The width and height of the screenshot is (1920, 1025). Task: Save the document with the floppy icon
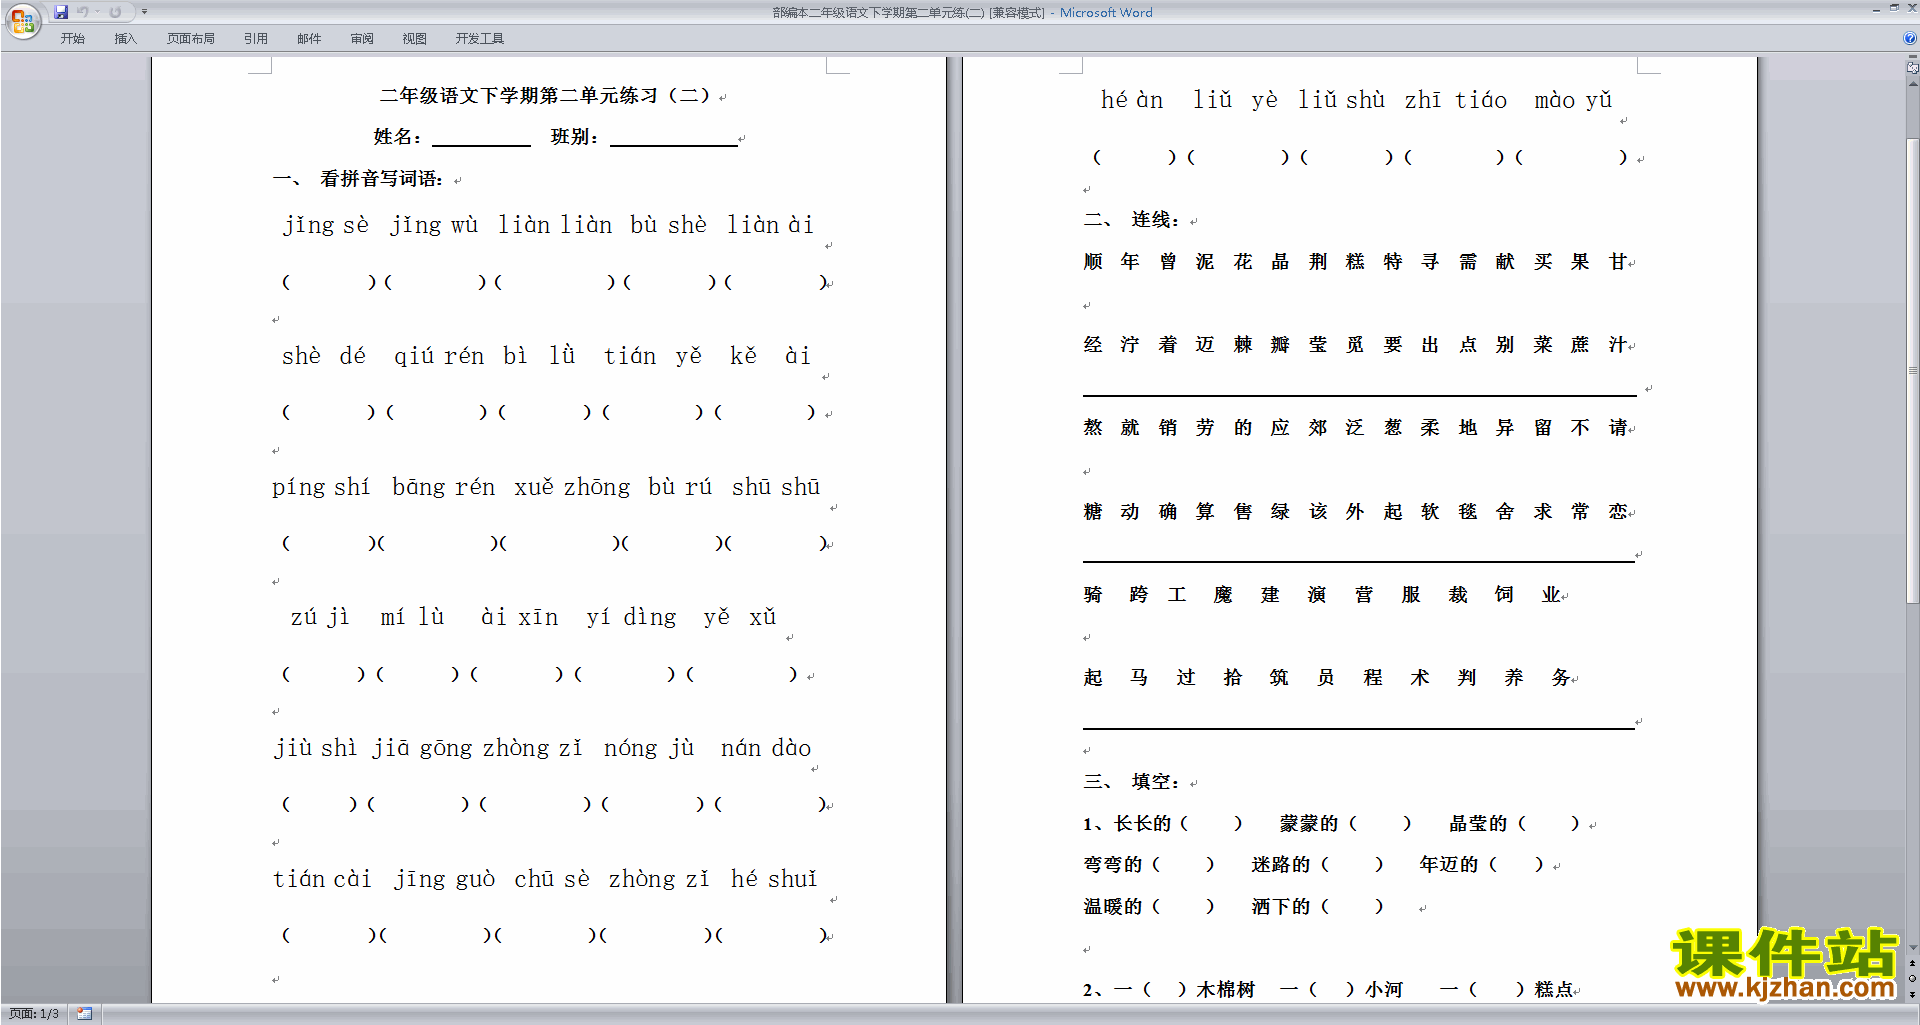(x=61, y=12)
